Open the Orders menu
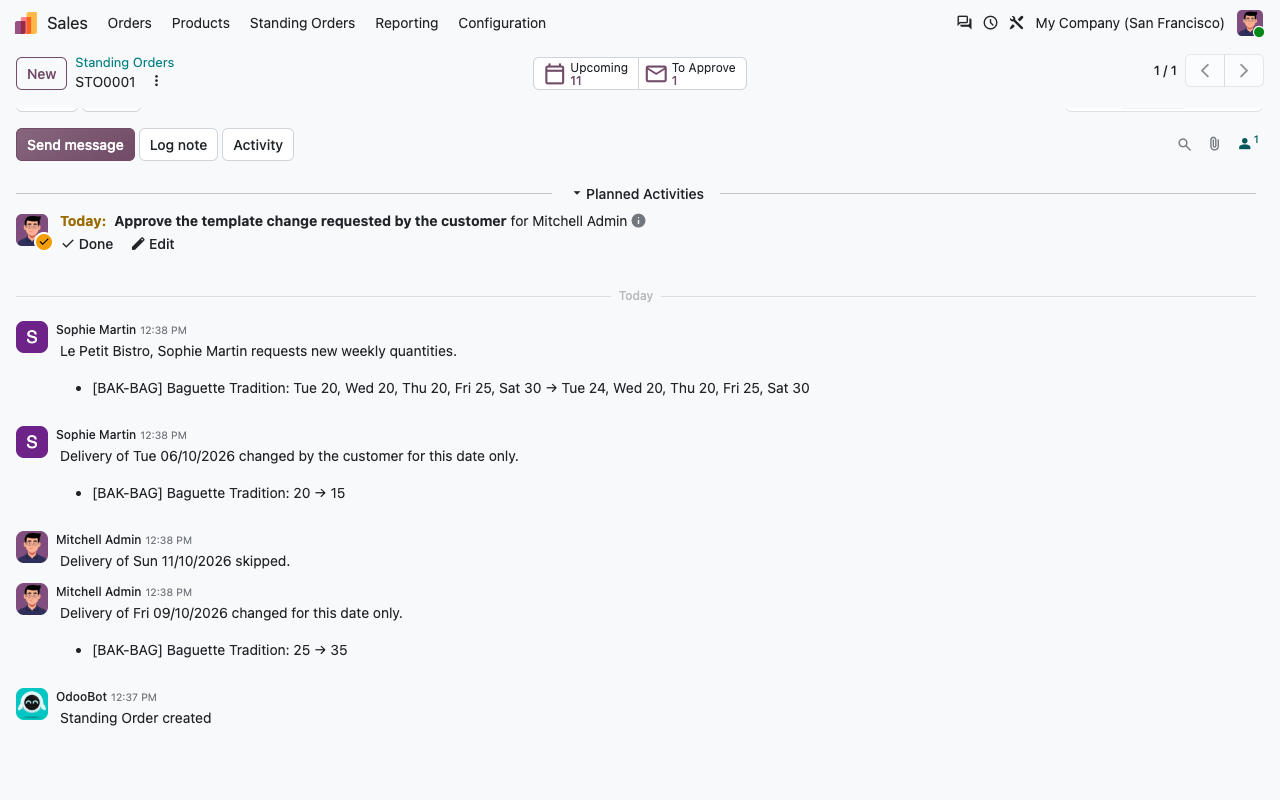Viewport: 1280px width, 800px height. coord(129,23)
